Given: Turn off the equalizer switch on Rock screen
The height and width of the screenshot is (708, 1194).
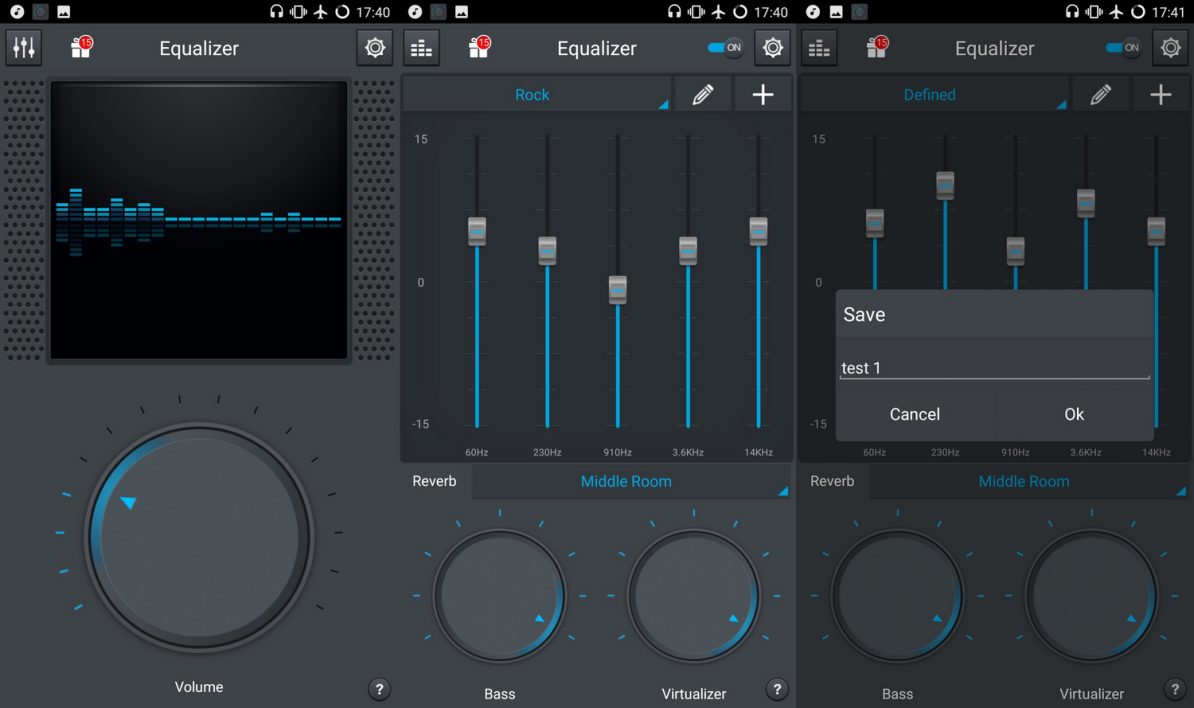Looking at the screenshot, I should point(725,48).
